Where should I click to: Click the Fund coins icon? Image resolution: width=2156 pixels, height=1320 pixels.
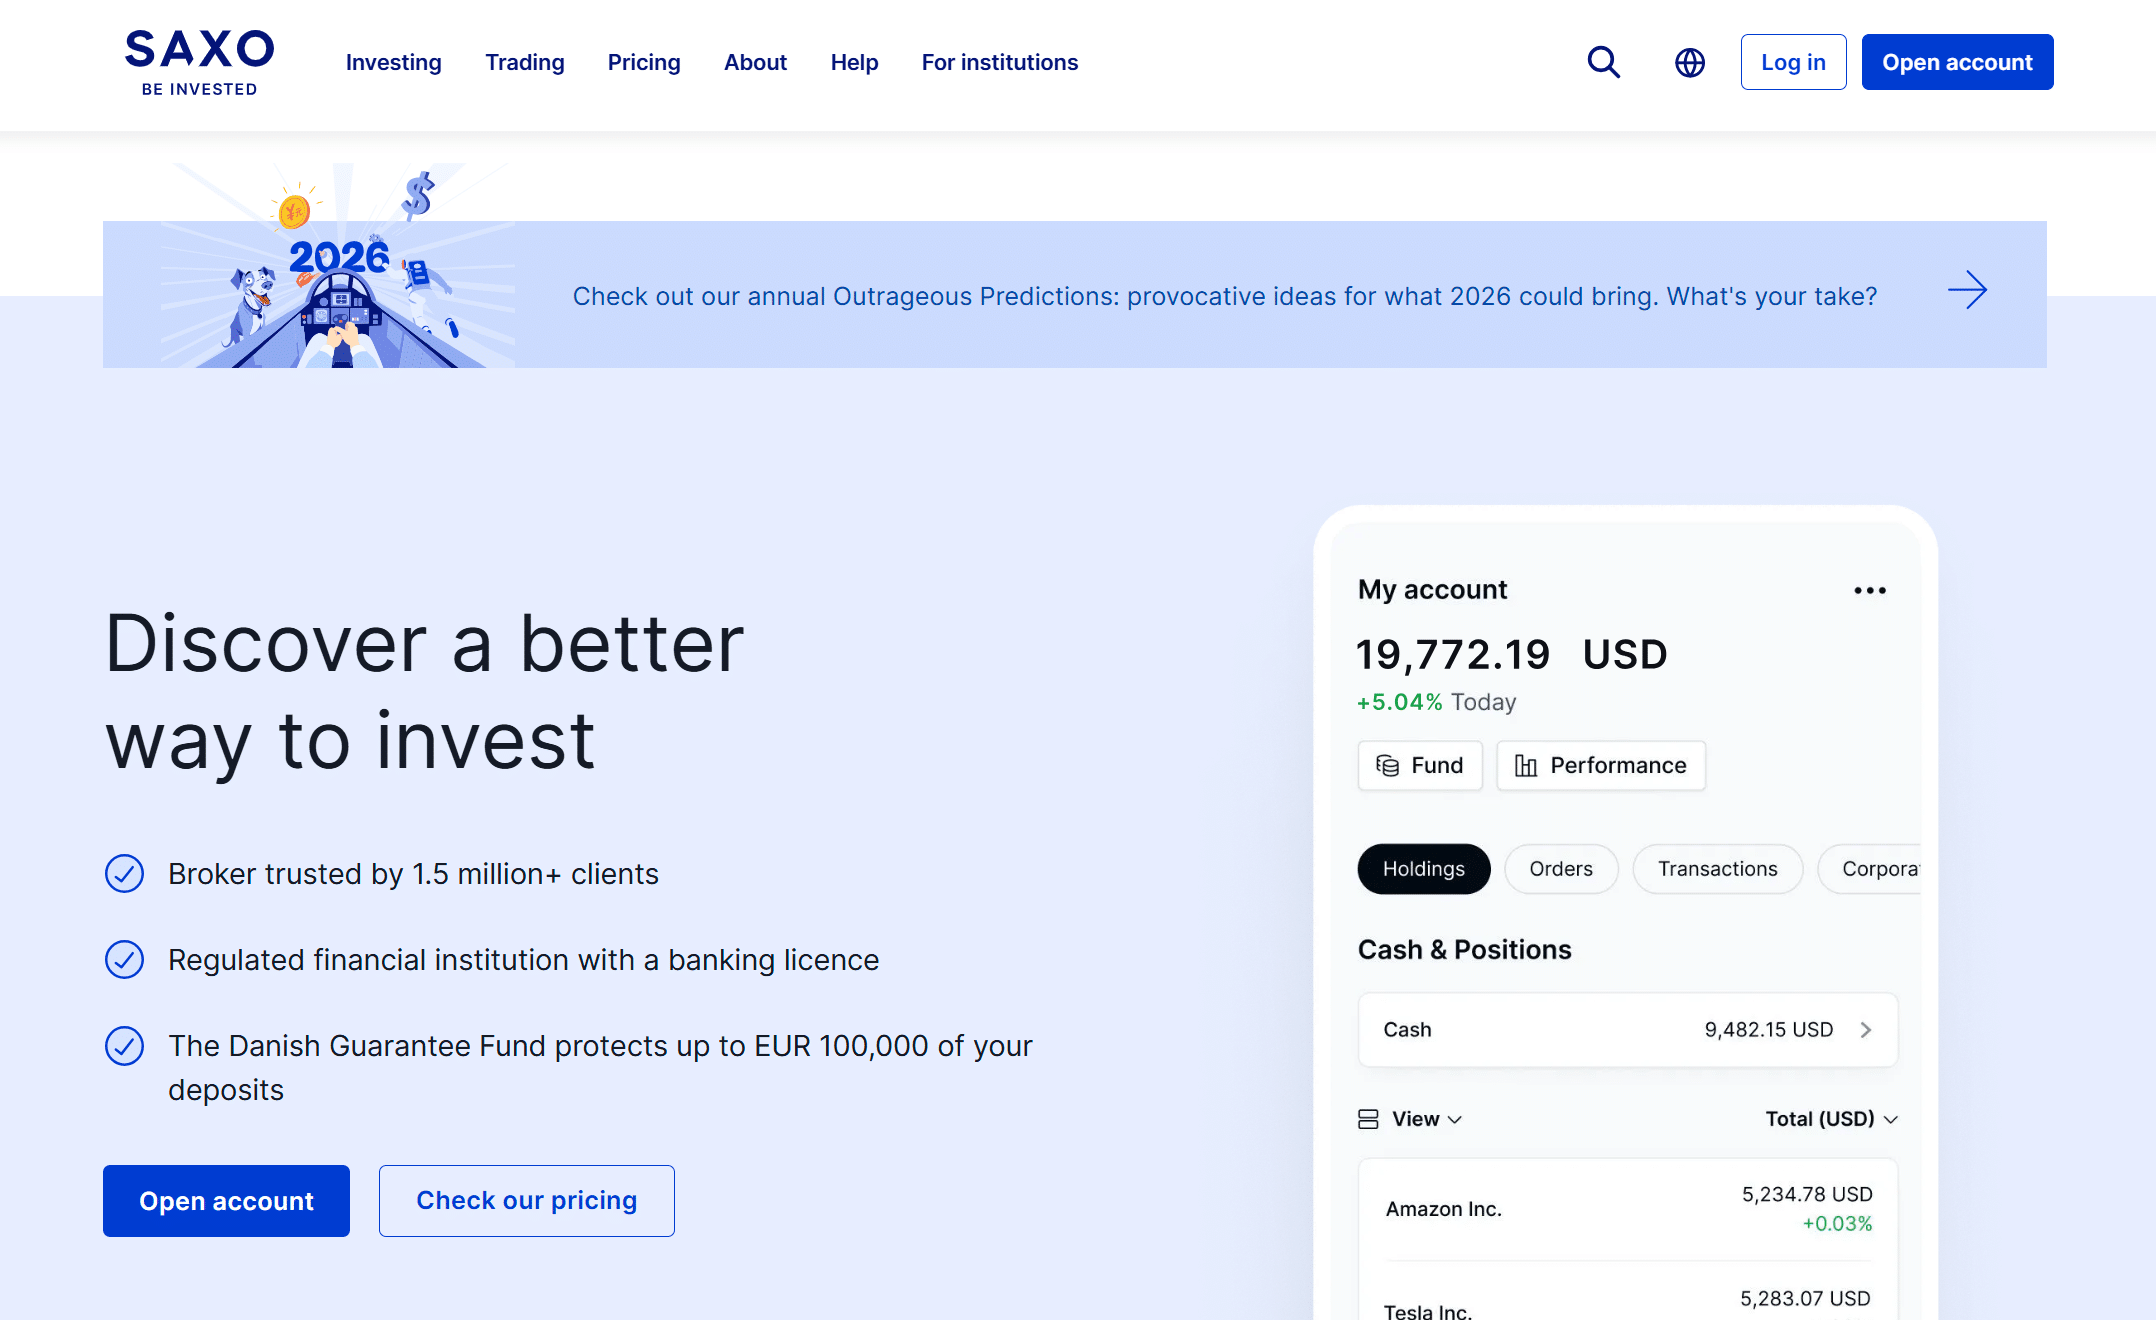1388,766
